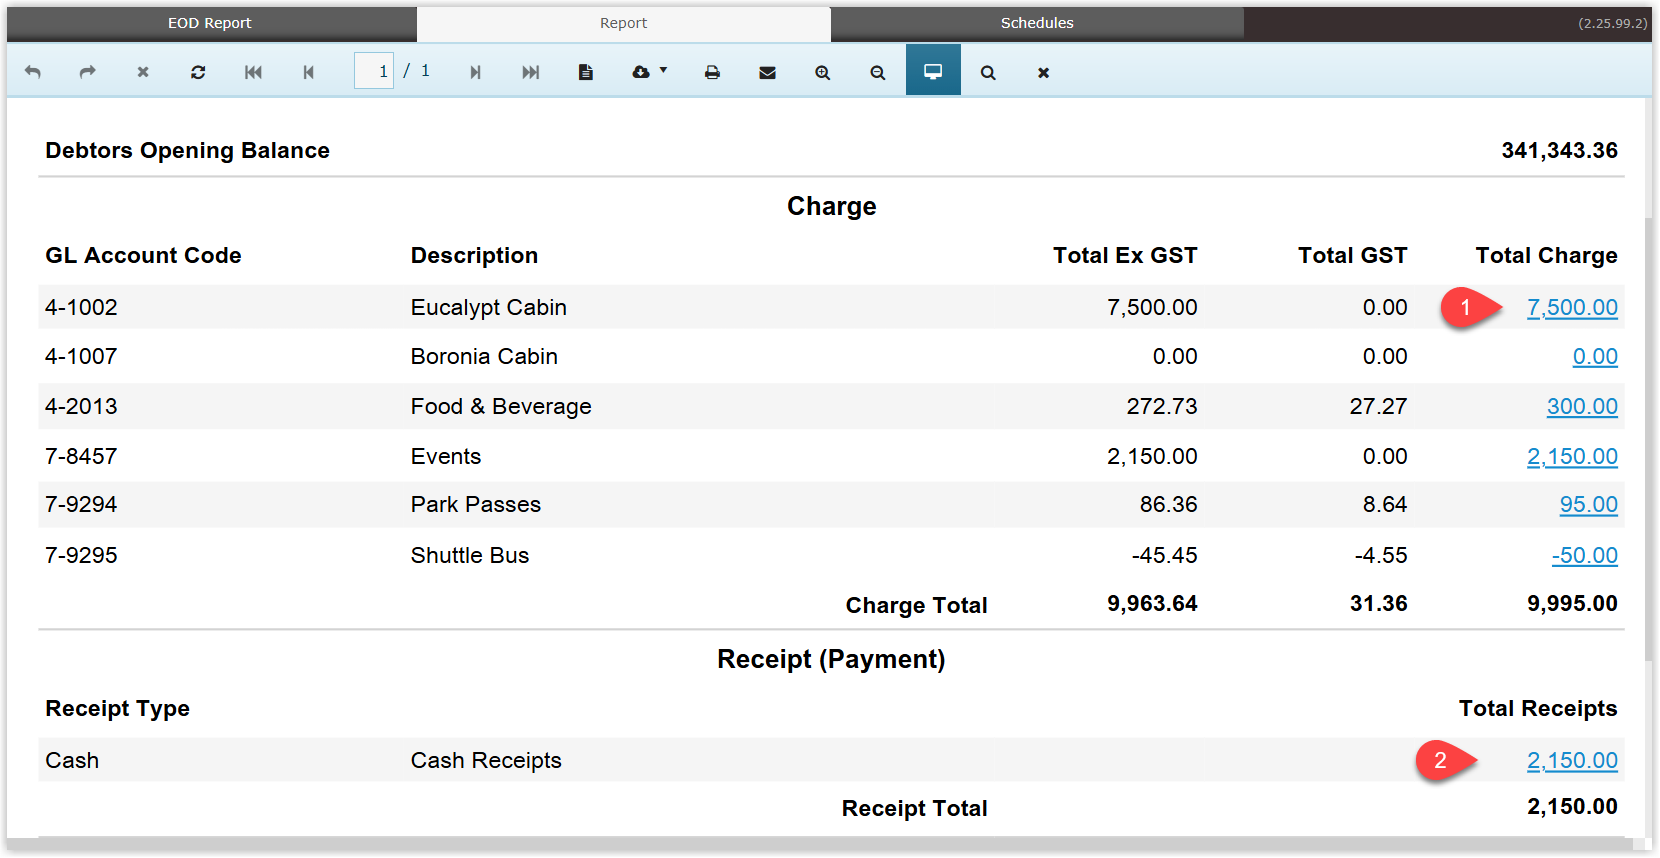Jump to last report page
This screenshot has height=858, width=1660.
[531, 72]
